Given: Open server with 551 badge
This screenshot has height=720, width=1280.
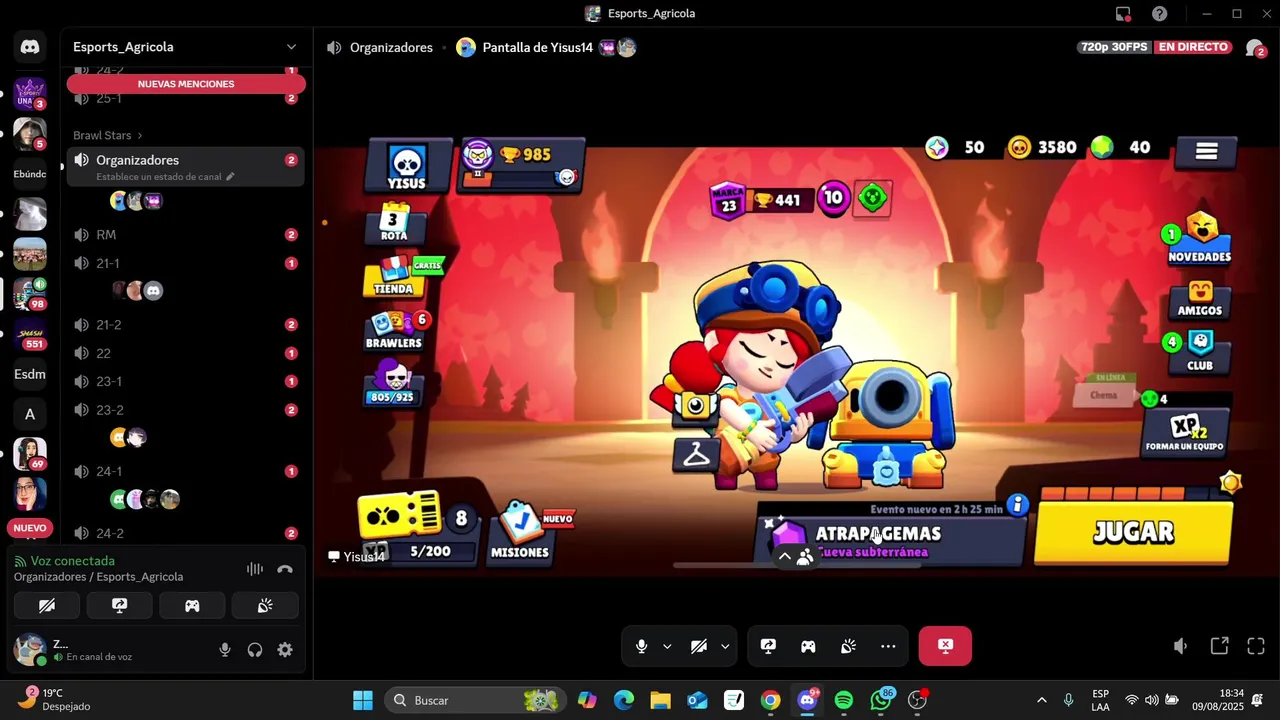Looking at the screenshot, I should (30, 335).
